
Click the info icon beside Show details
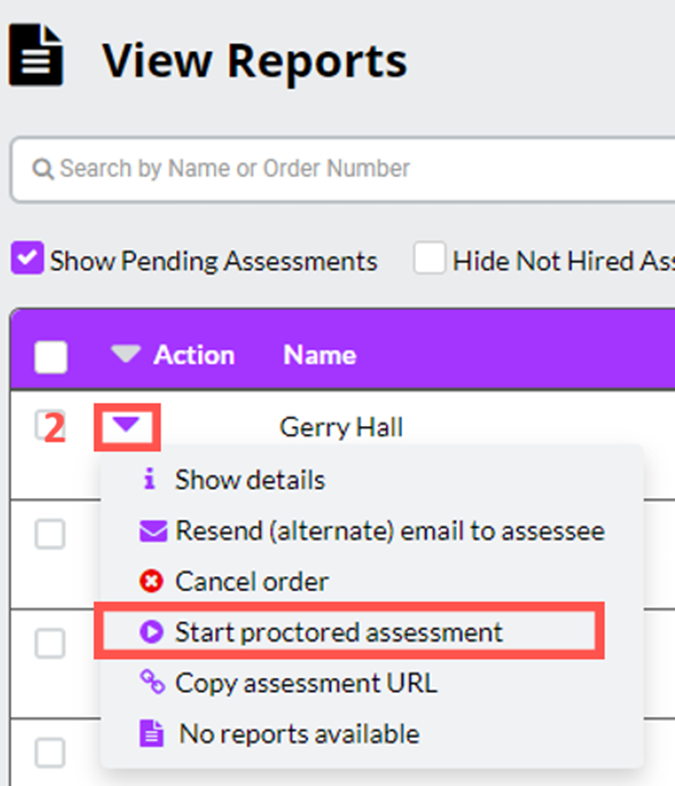tap(150, 480)
